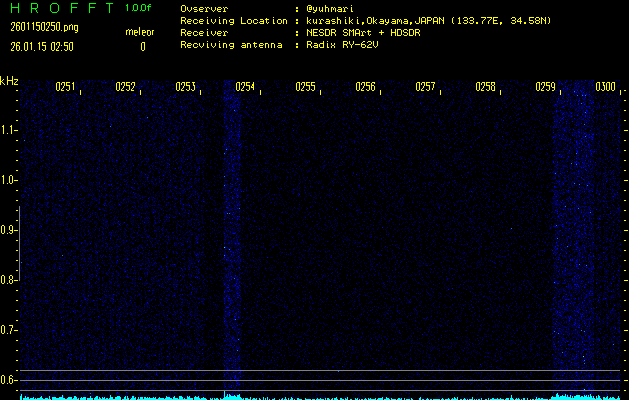Click the noise burst band near 0254
The image size is (629, 400).
click(x=232, y=235)
